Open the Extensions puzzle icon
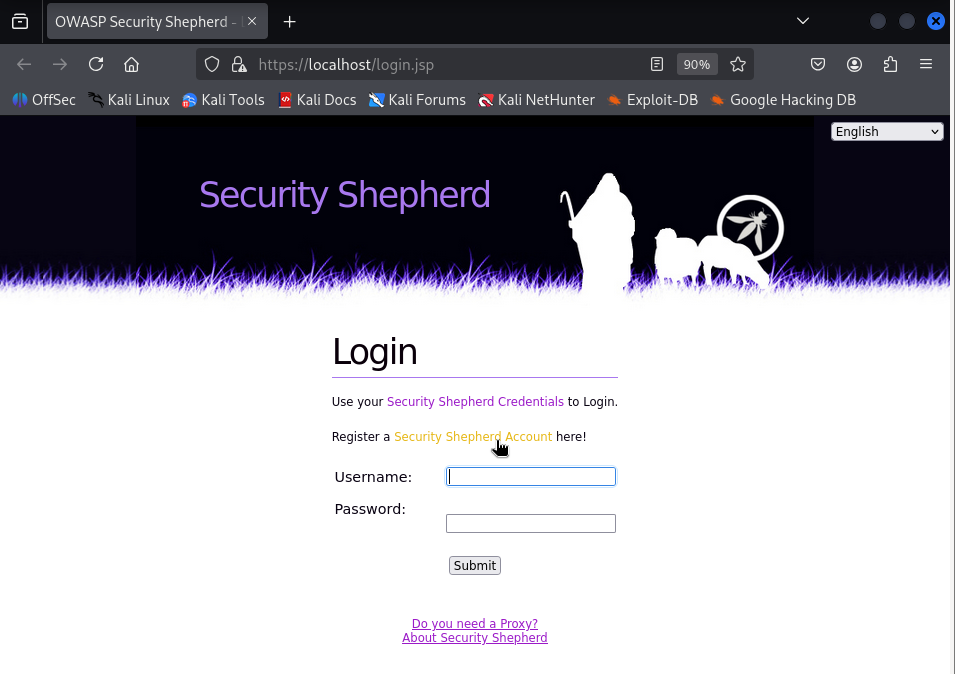Viewport: 955px width, 674px height. [x=890, y=65]
